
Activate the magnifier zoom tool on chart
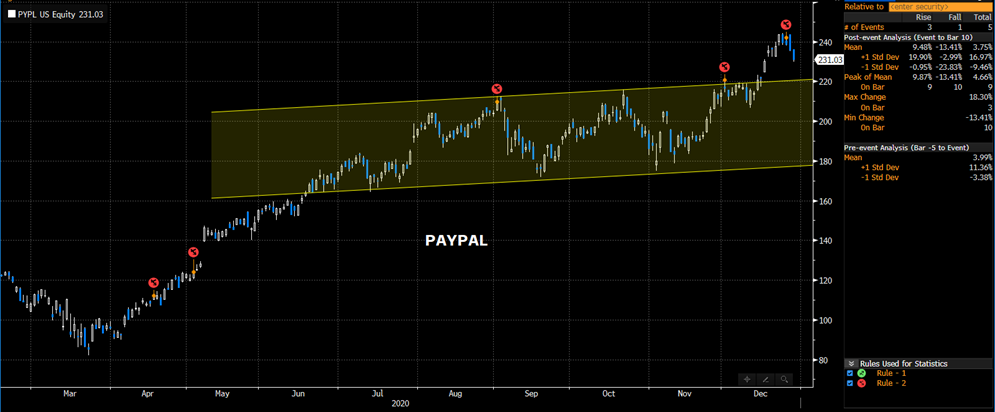coord(784,379)
